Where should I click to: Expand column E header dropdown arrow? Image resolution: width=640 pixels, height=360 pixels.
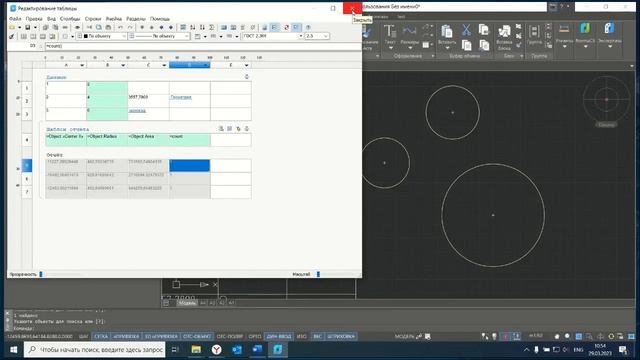pyautogui.click(x=247, y=65)
